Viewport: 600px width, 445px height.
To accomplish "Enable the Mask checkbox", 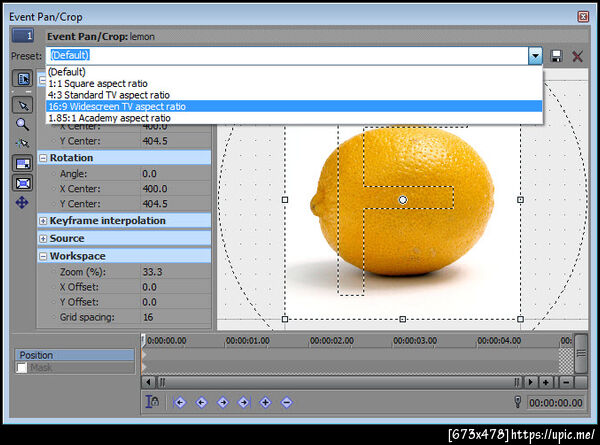I will tap(22, 368).
